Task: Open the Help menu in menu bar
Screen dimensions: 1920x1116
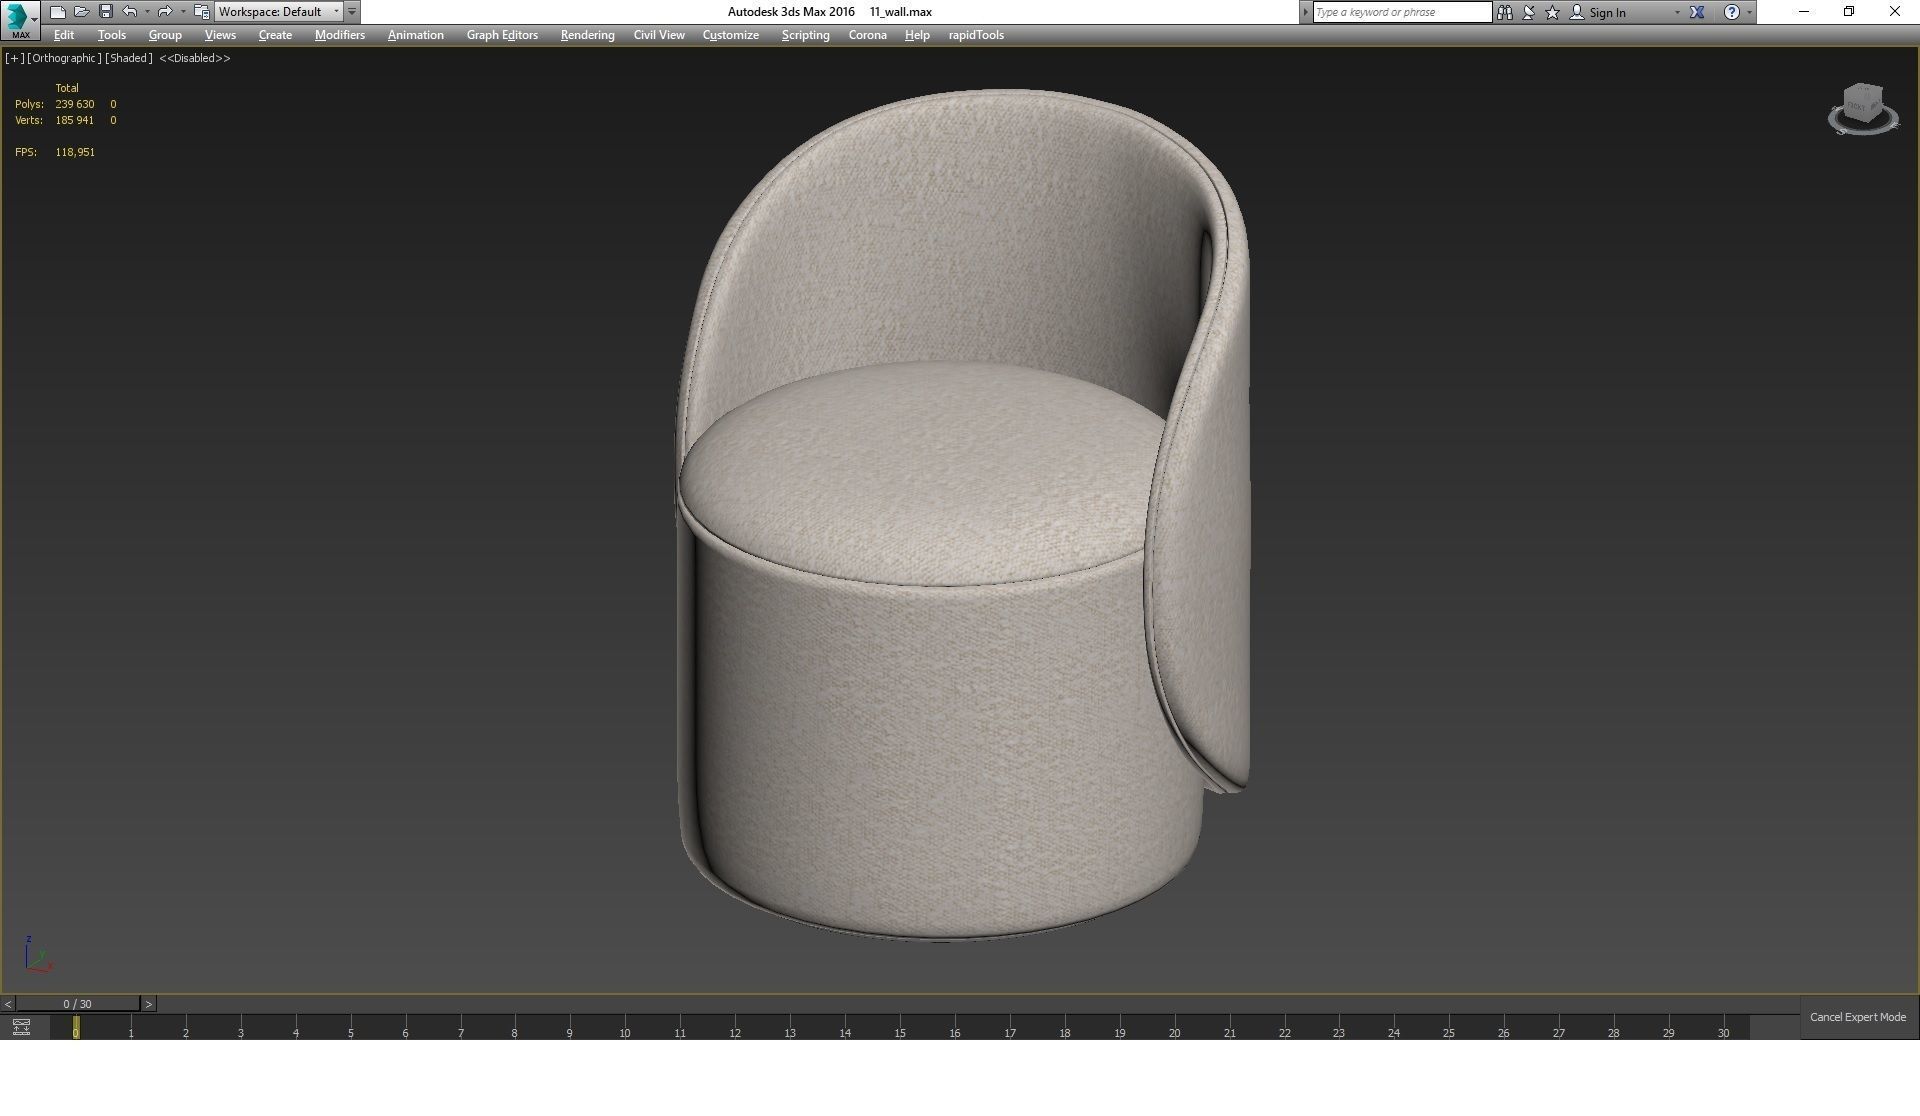Action: (917, 35)
